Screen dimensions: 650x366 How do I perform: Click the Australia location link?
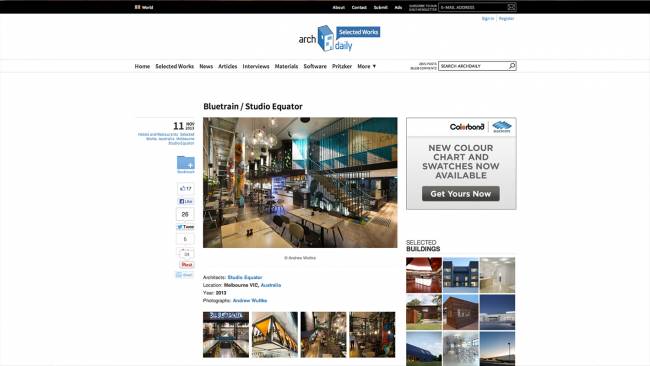[x=271, y=285]
